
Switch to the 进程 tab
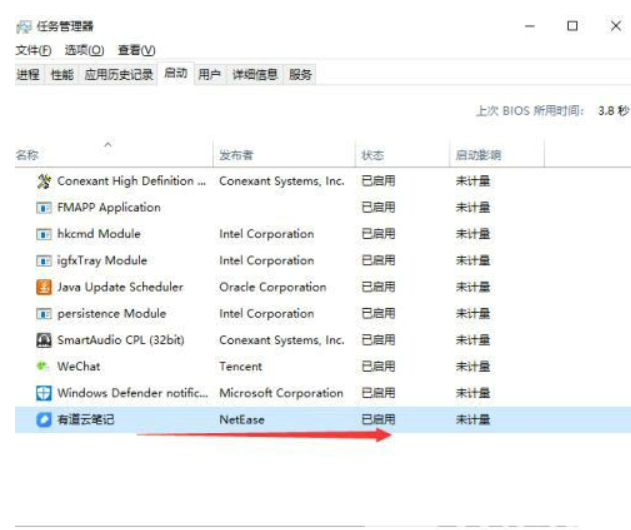coord(28,74)
